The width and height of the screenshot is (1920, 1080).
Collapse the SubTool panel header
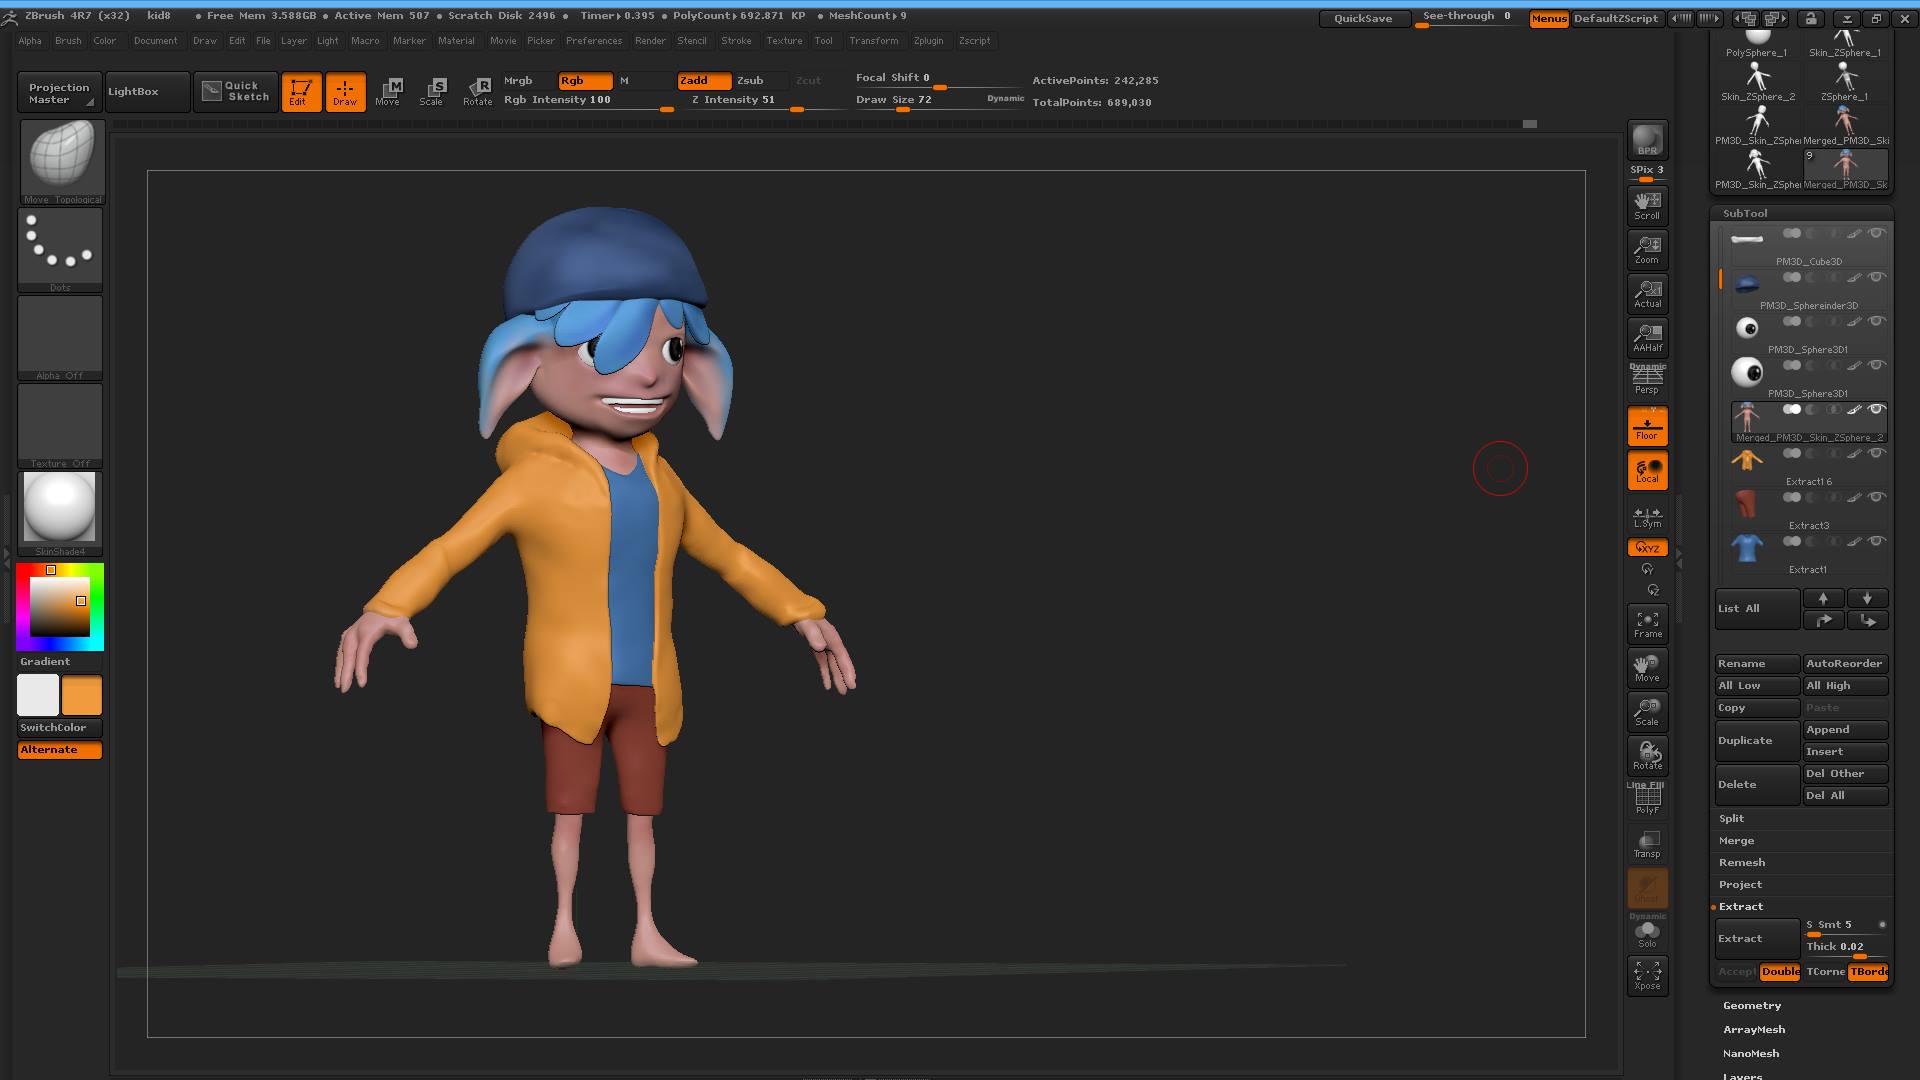coord(1744,213)
